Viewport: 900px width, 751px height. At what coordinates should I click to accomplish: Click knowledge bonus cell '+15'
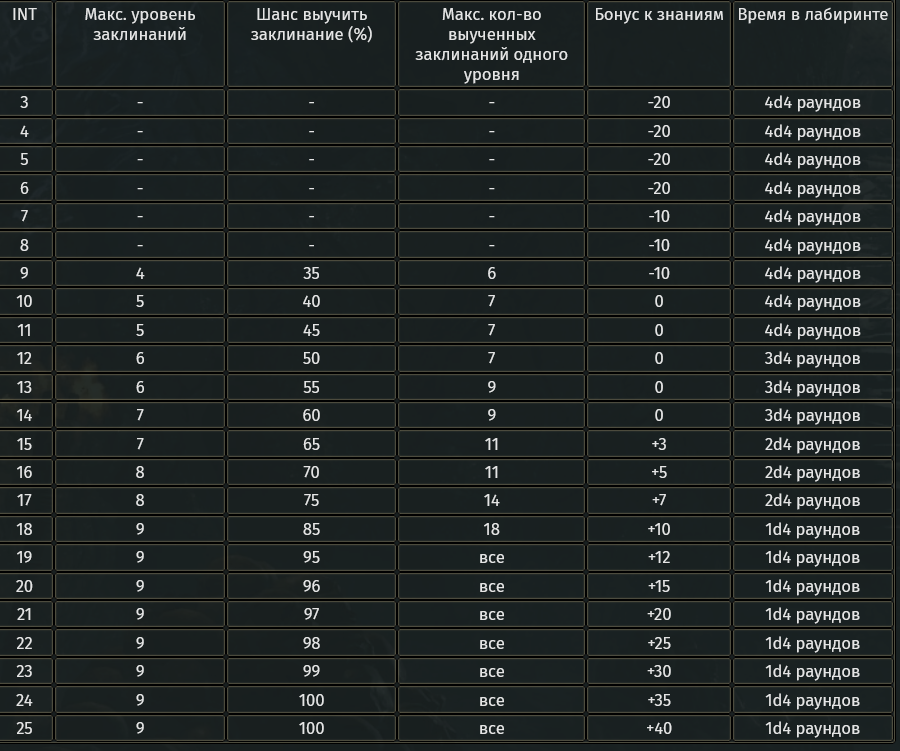(x=659, y=586)
